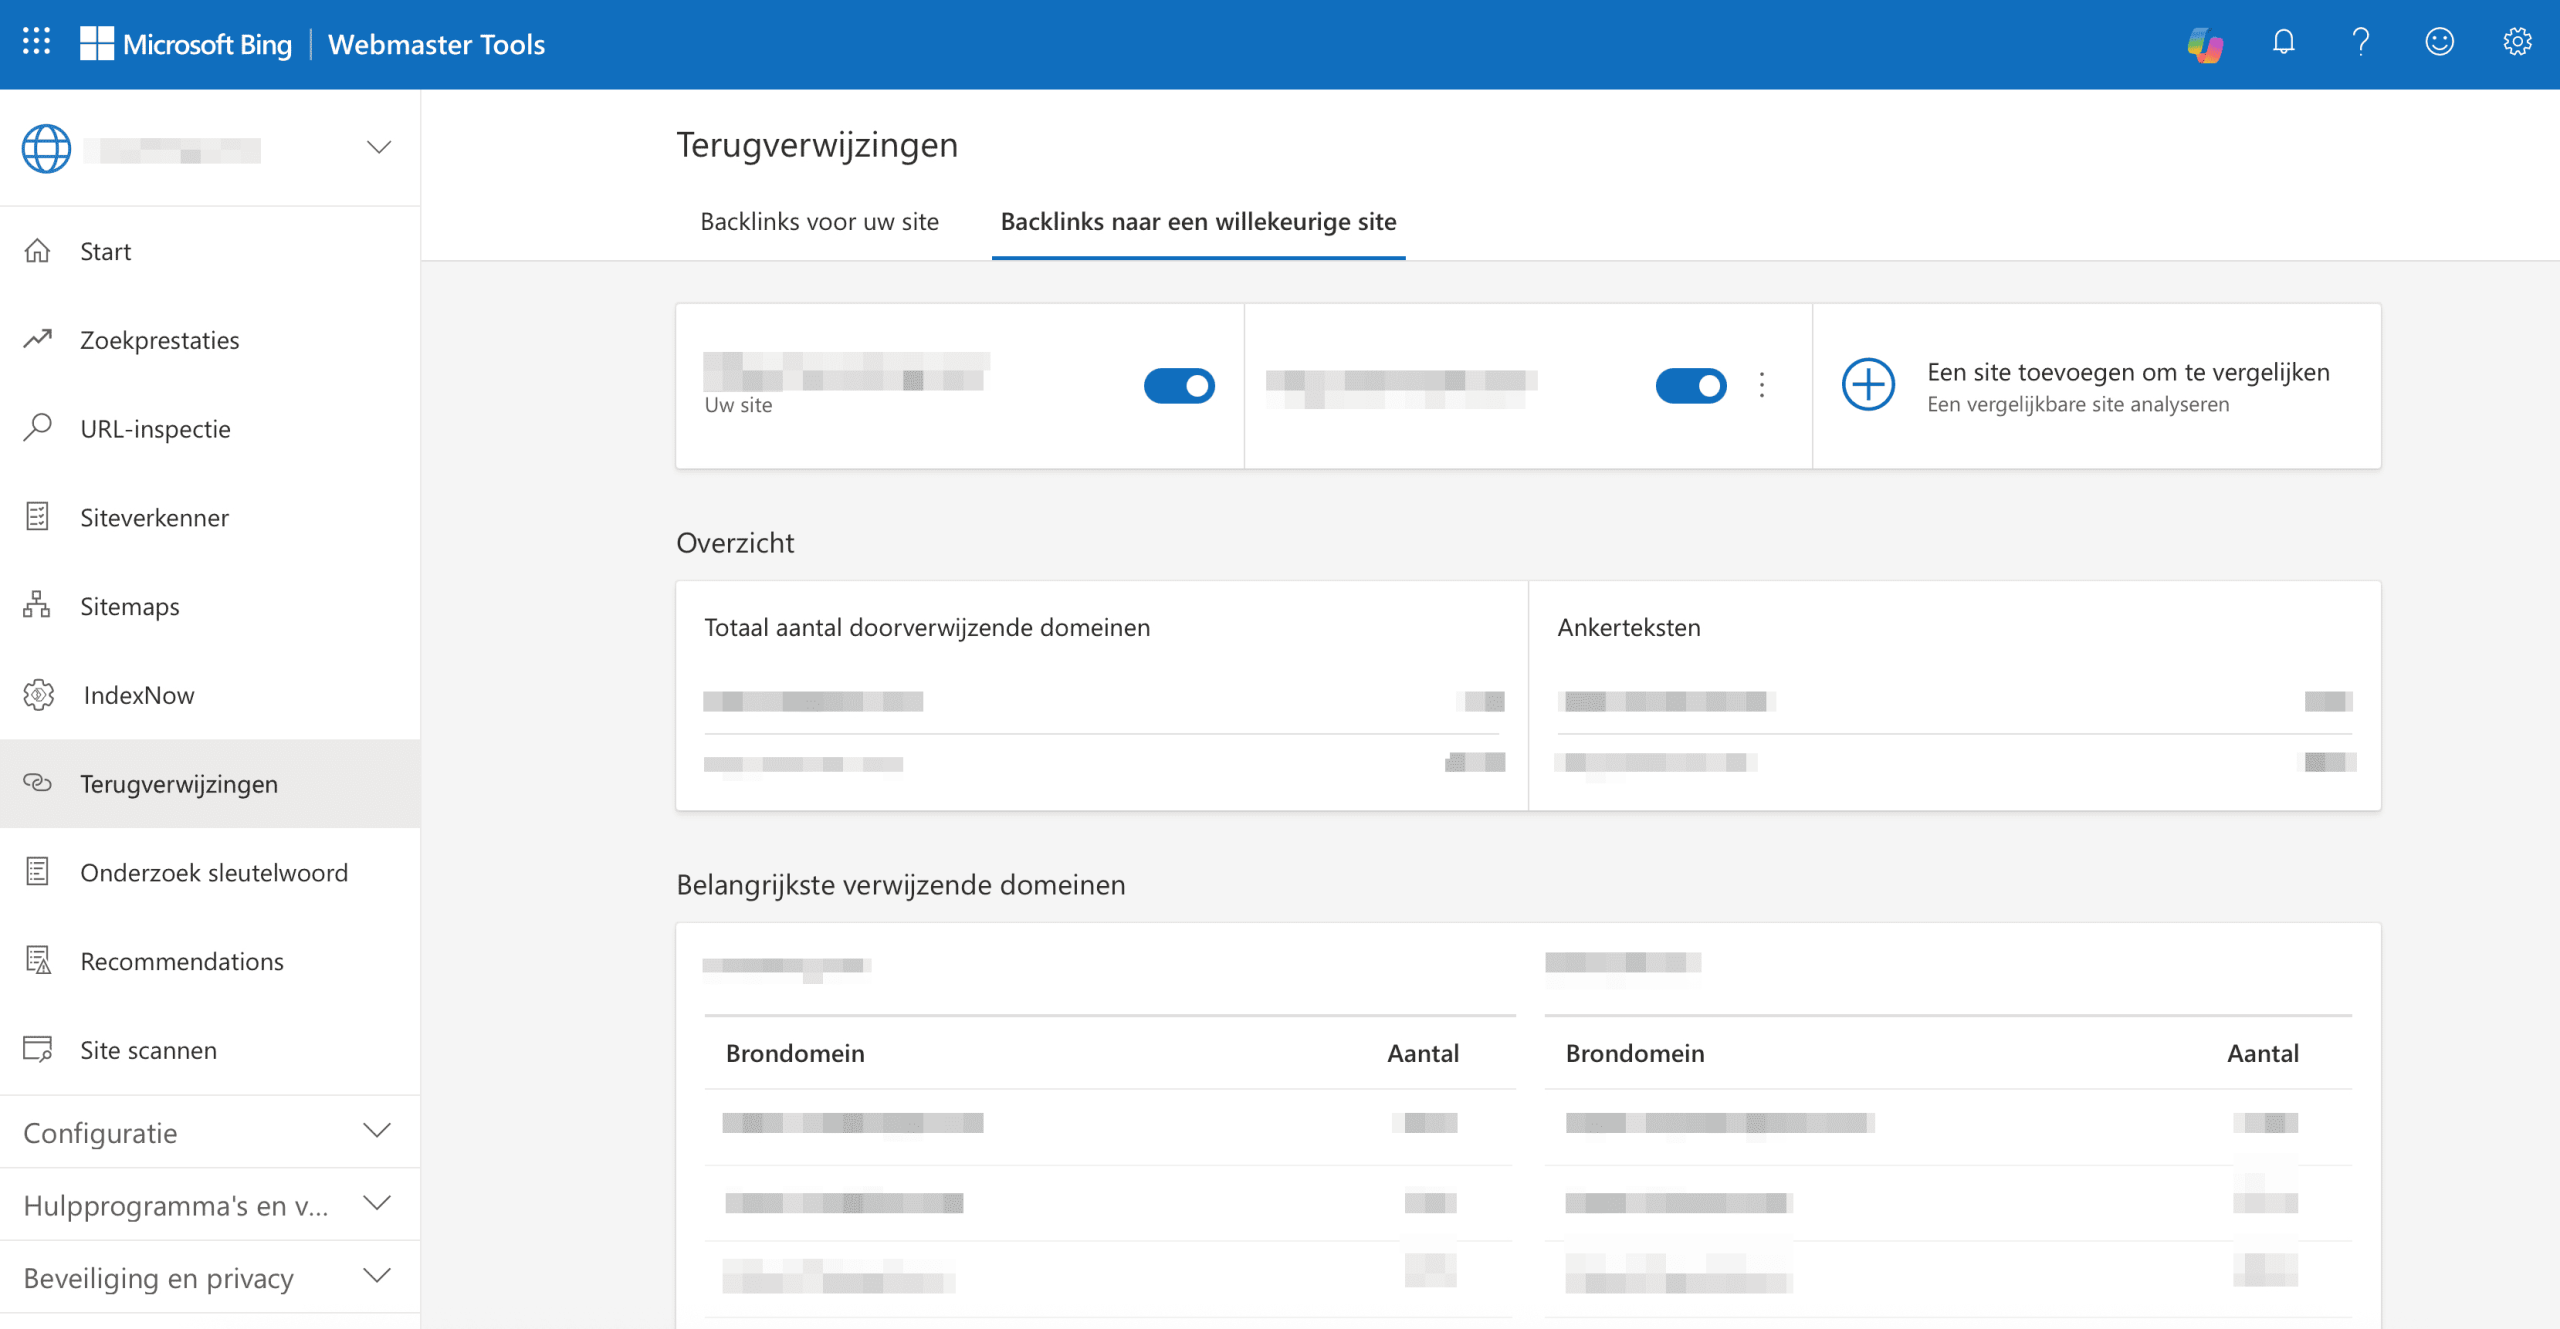
Task: Click the Siteverkenner icon
Action: 37,517
